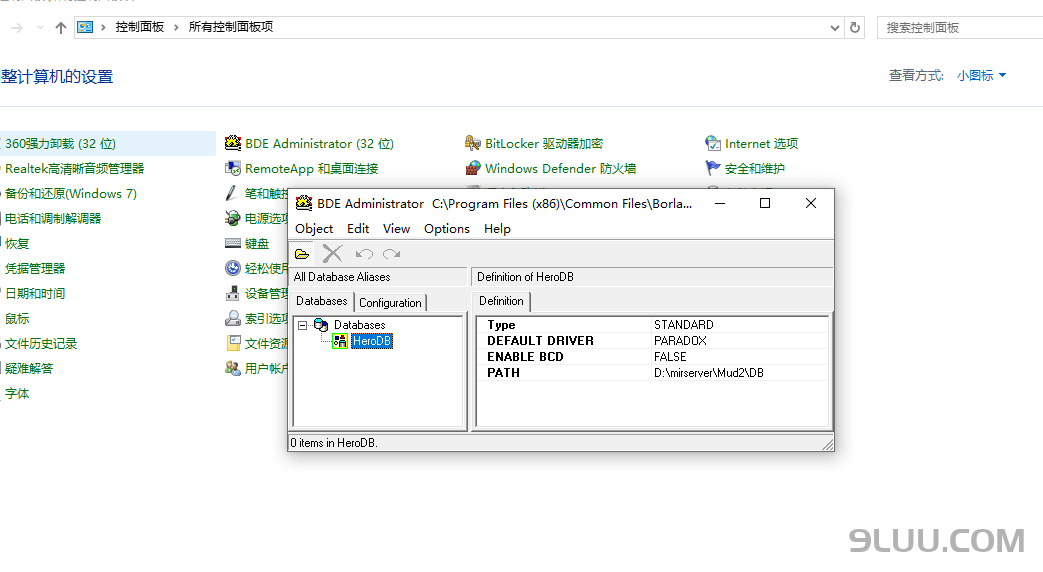Click the BDE Administrator title bar icon
Viewport: 1043px width, 572px height.
click(303, 203)
